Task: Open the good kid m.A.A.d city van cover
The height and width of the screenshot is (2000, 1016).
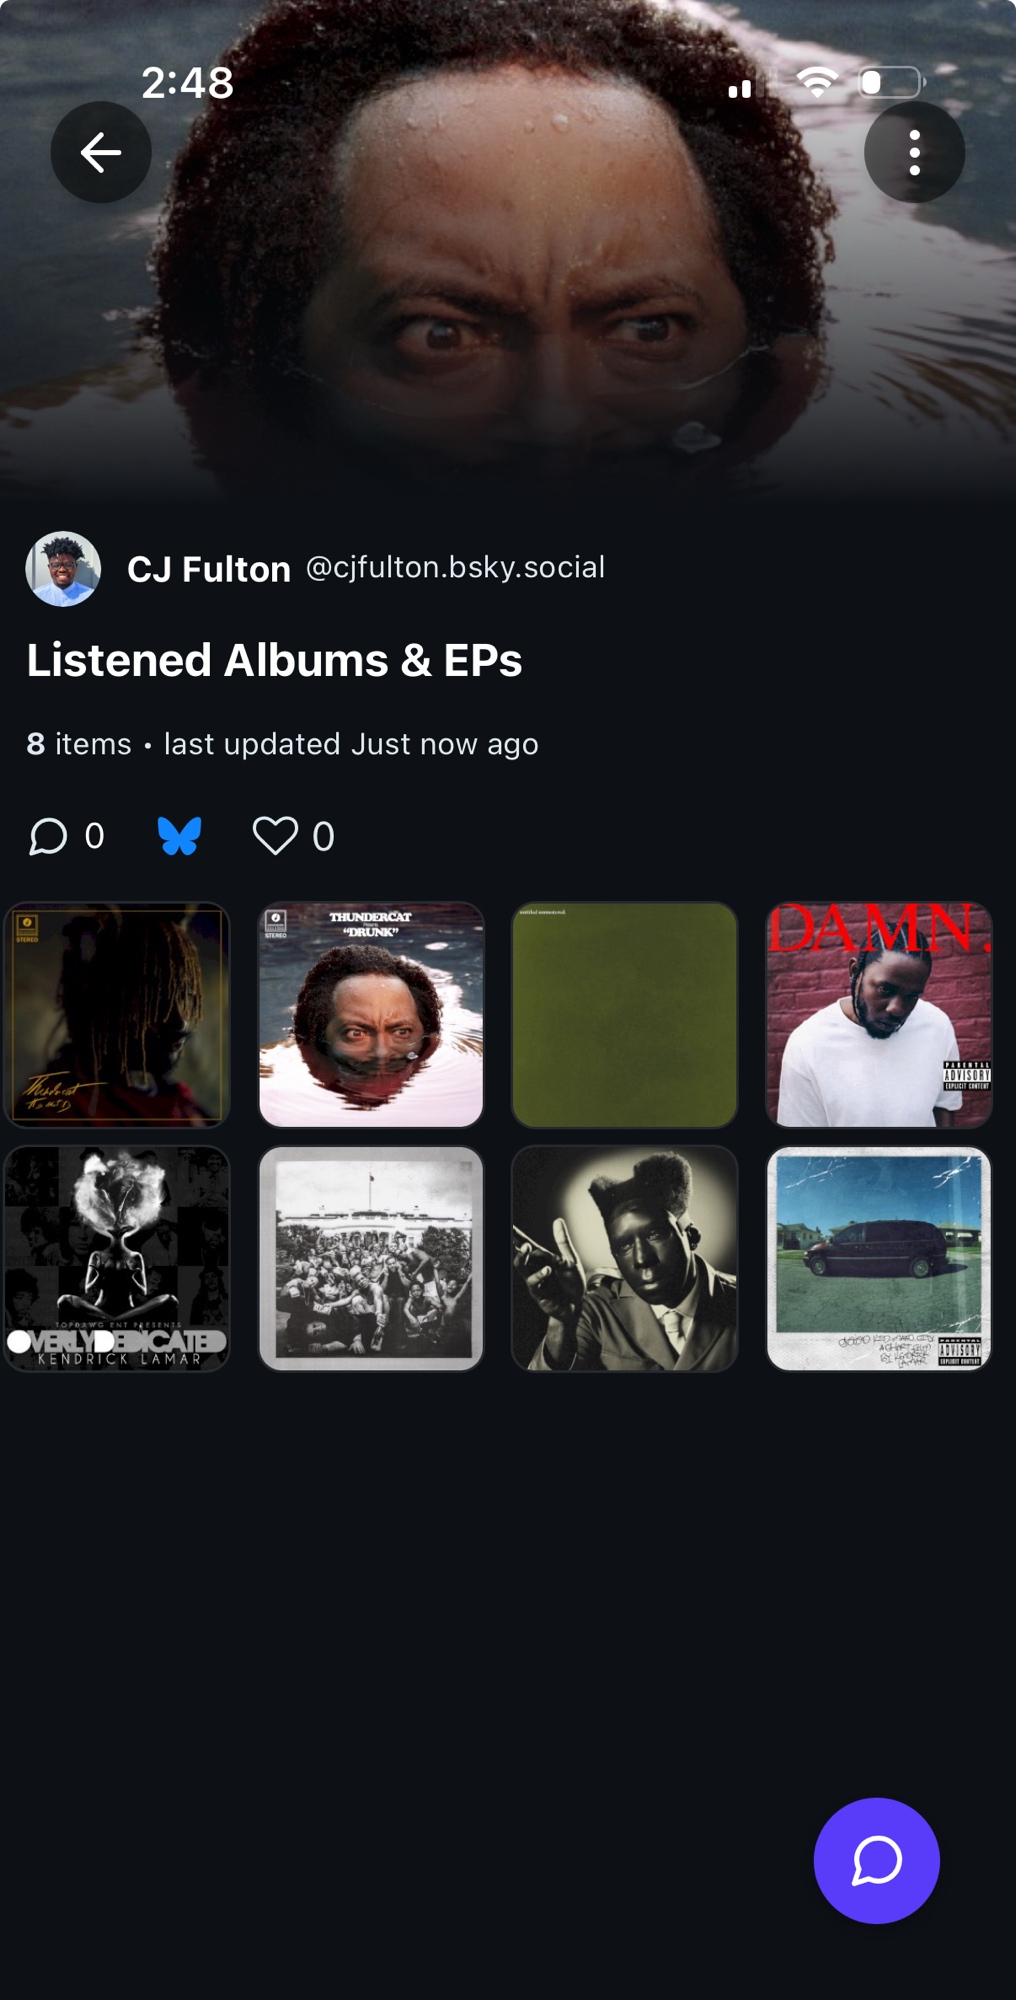Action: coord(879,1259)
